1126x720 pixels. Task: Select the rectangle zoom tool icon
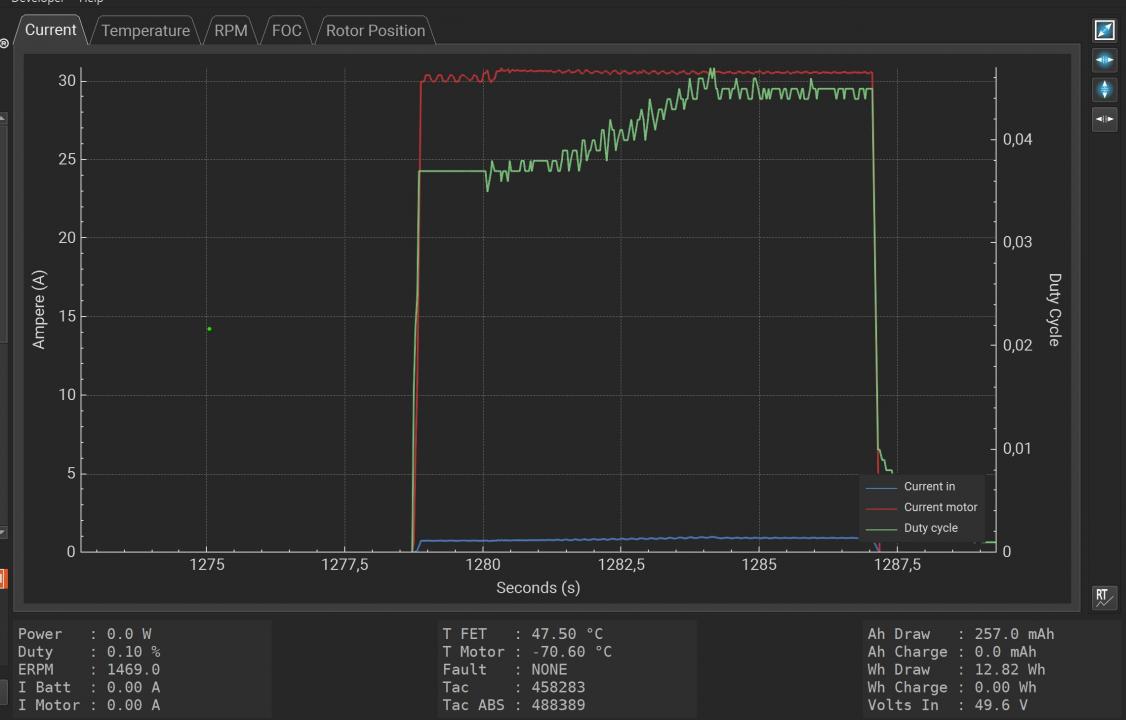[x=1104, y=30]
